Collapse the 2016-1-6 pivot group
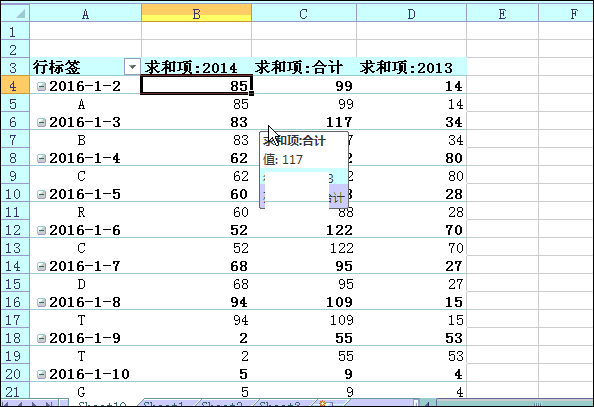Screen dimensions: 594x407 [41, 231]
